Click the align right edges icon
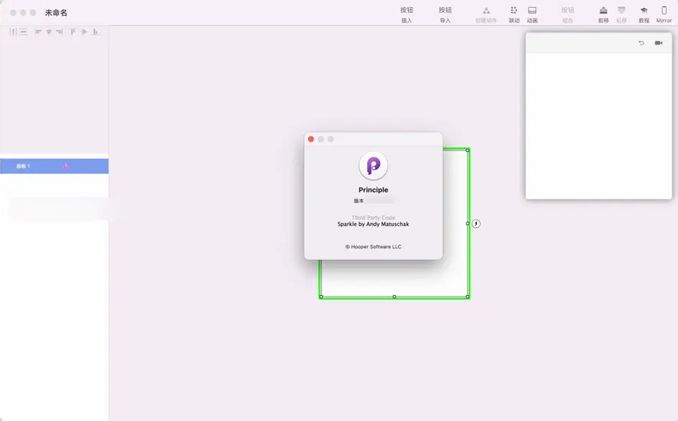 (60, 32)
